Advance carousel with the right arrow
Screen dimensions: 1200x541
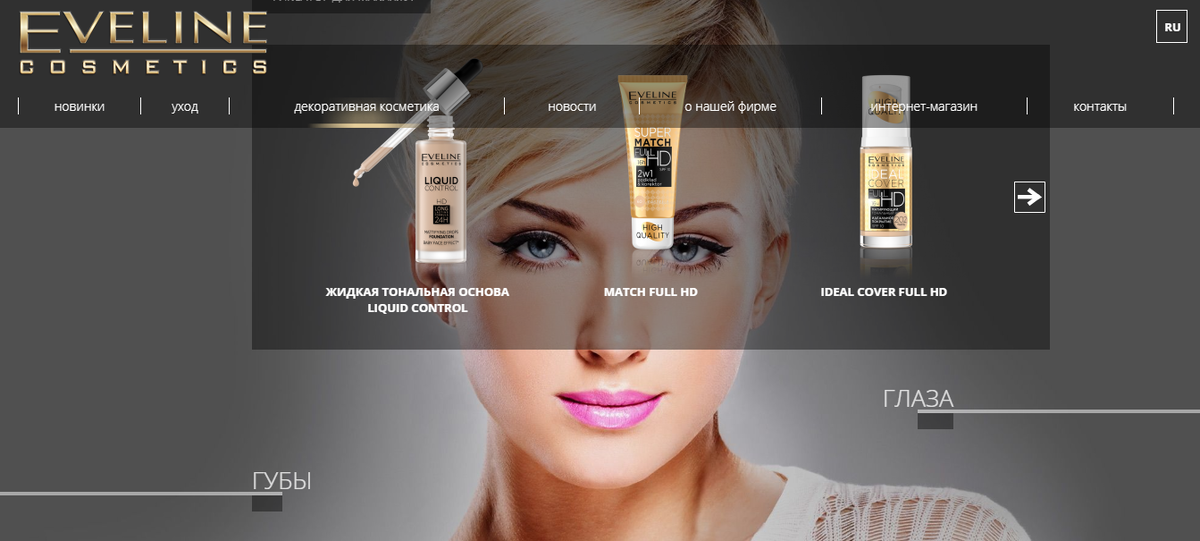tap(1029, 197)
